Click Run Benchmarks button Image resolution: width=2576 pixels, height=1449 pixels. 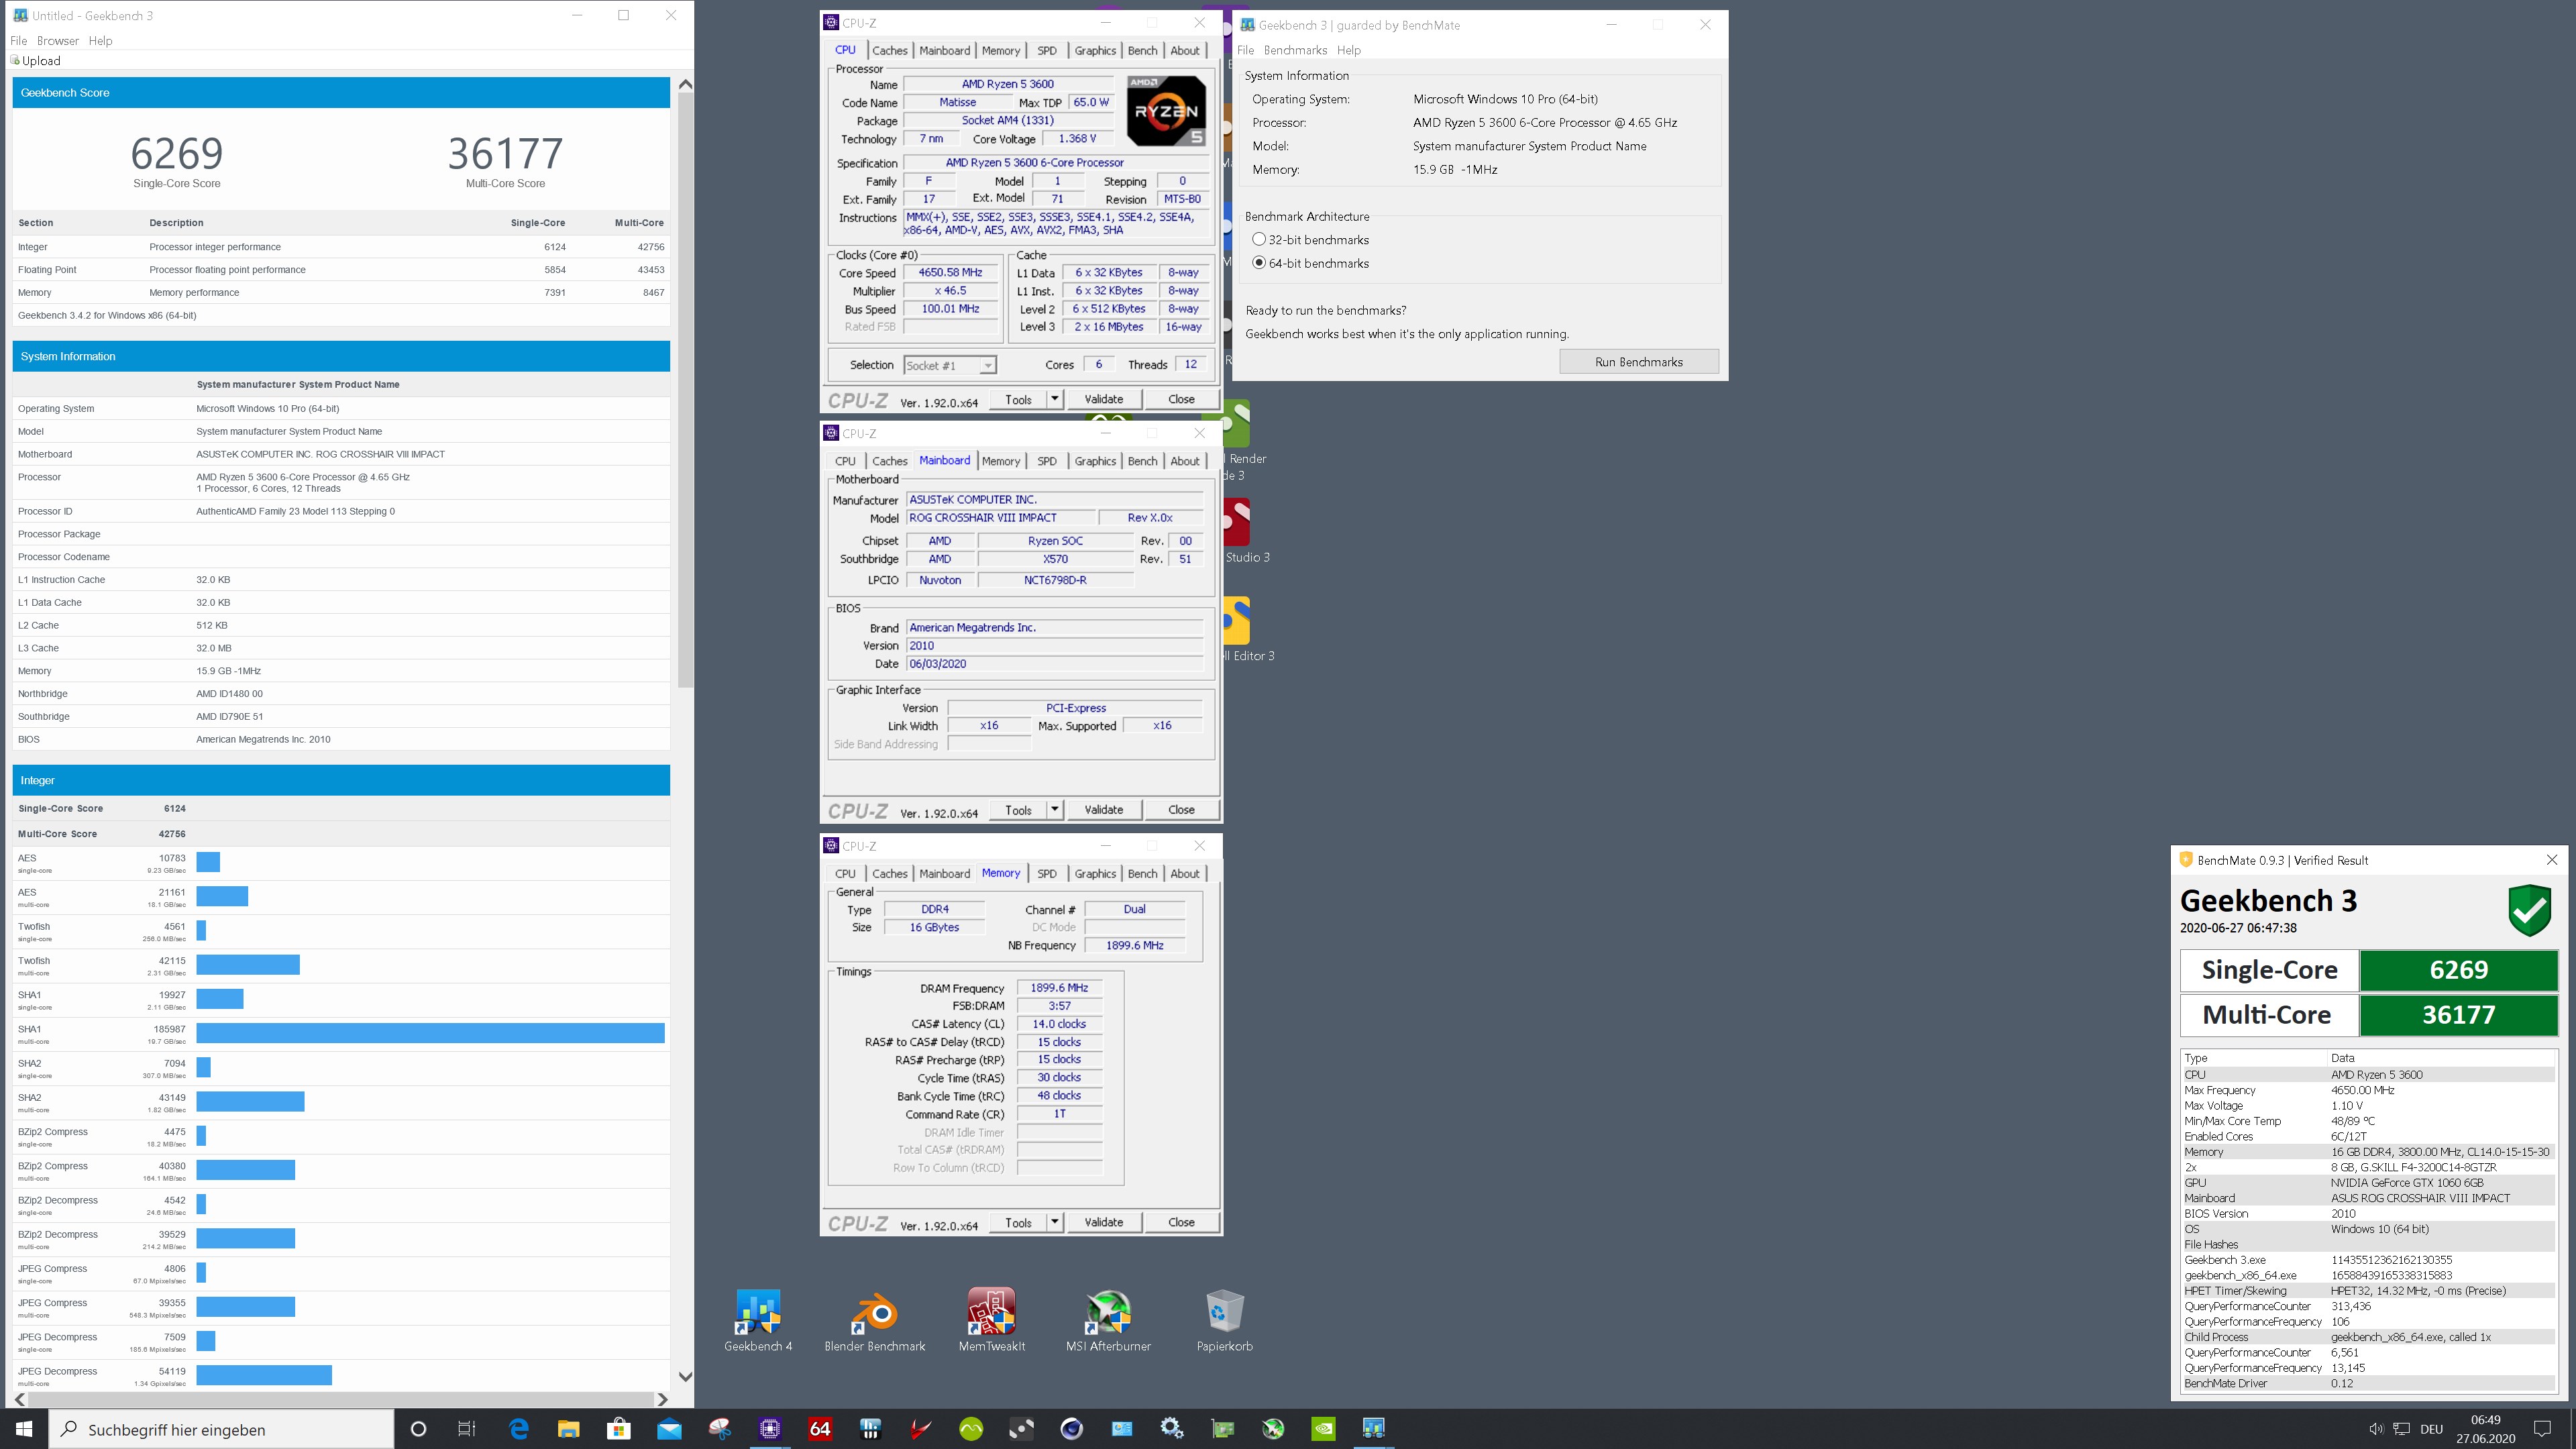click(1638, 362)
